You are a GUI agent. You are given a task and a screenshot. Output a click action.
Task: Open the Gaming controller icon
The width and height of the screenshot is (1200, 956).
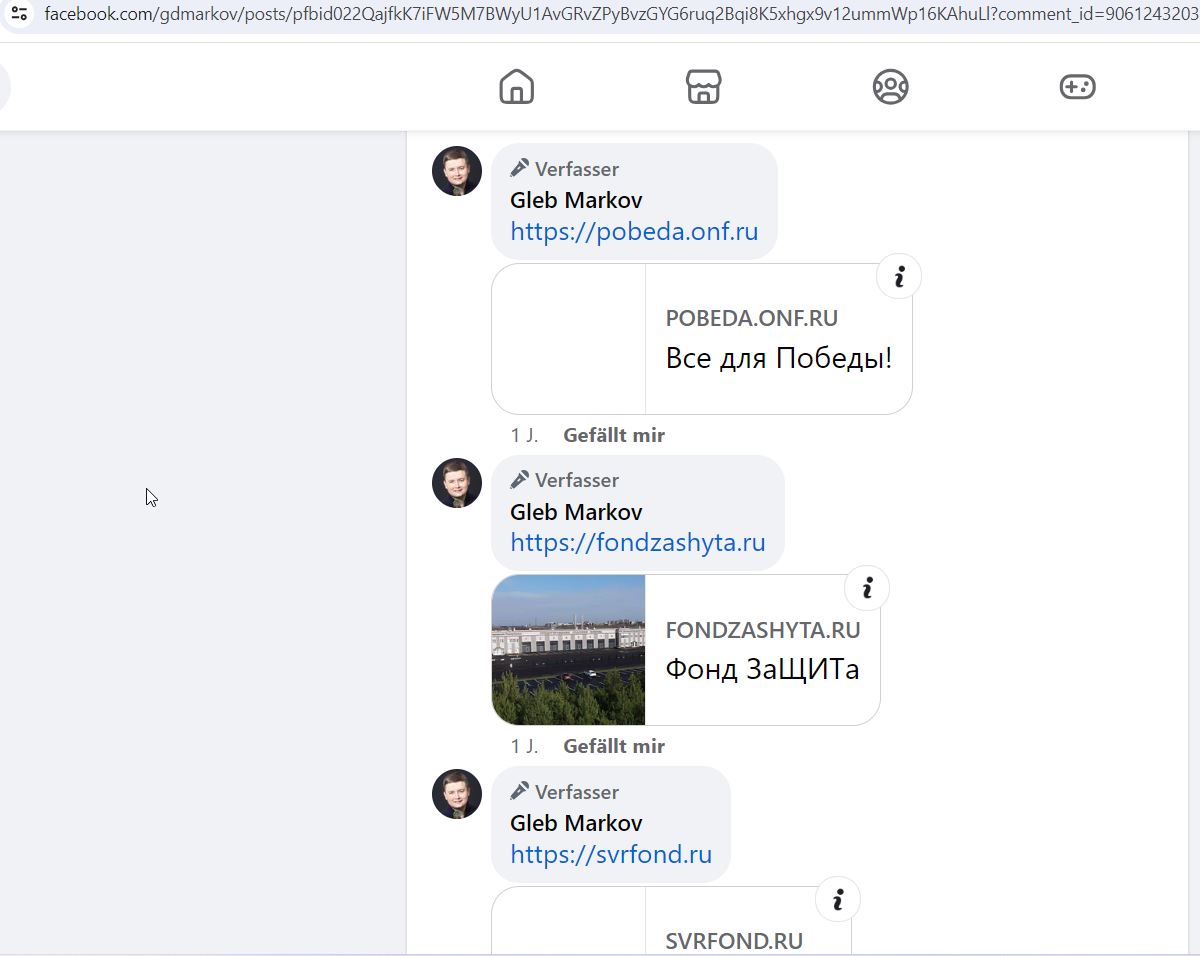pyautogui.click(x=1077, y=87)
